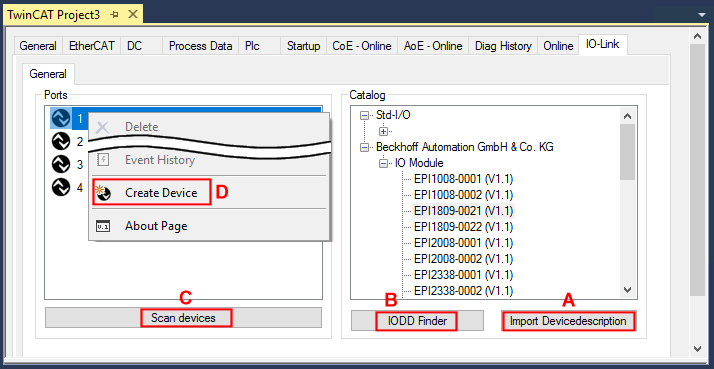
Task: Click the Std-I/O catalog label
Action: tap(393, 115)
